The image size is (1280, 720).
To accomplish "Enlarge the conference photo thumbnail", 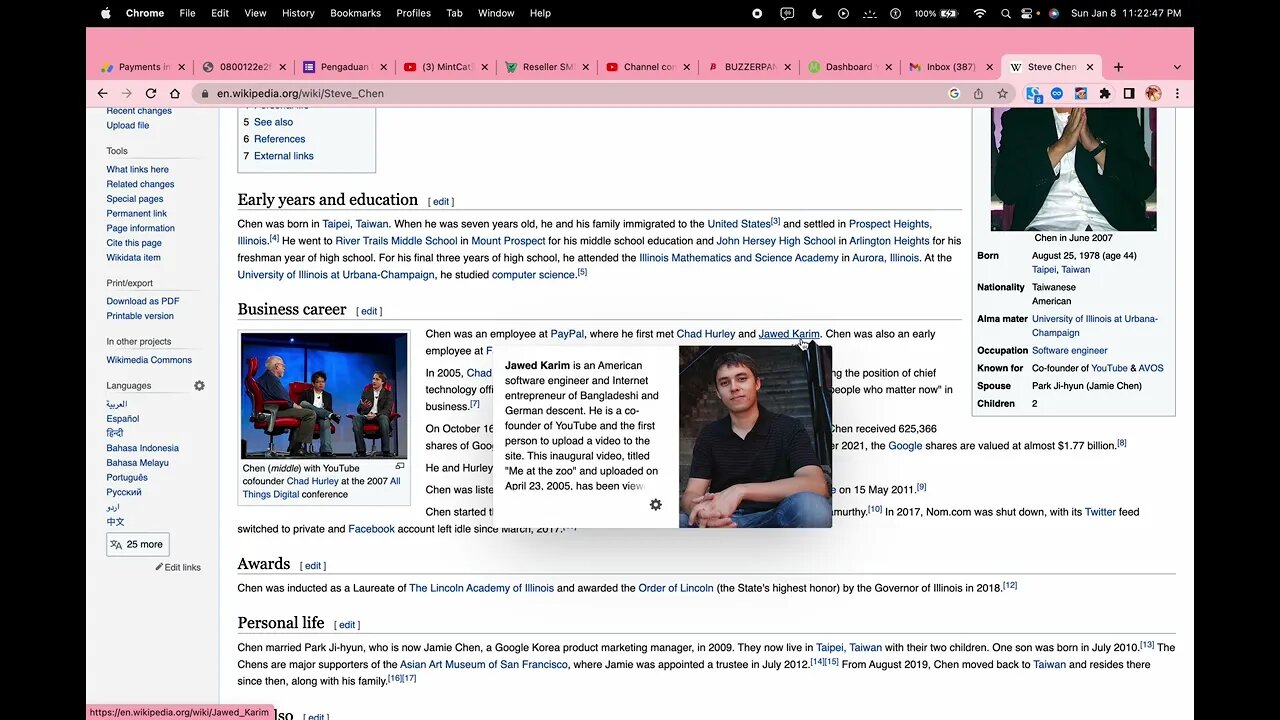I will tap(400, 466).
